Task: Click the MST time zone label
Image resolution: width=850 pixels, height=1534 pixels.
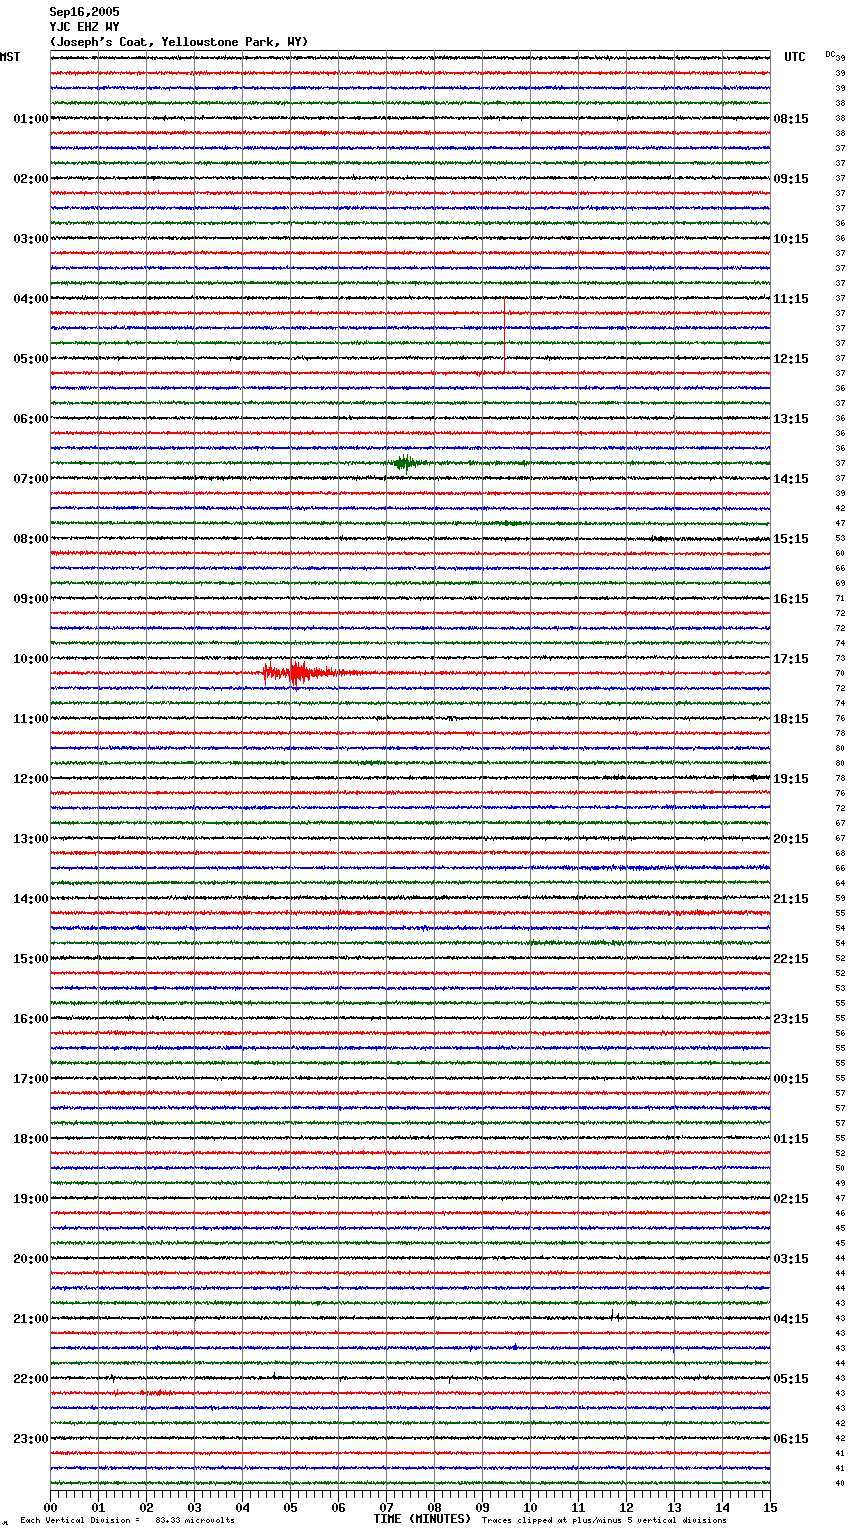Action: coord(10,57)
